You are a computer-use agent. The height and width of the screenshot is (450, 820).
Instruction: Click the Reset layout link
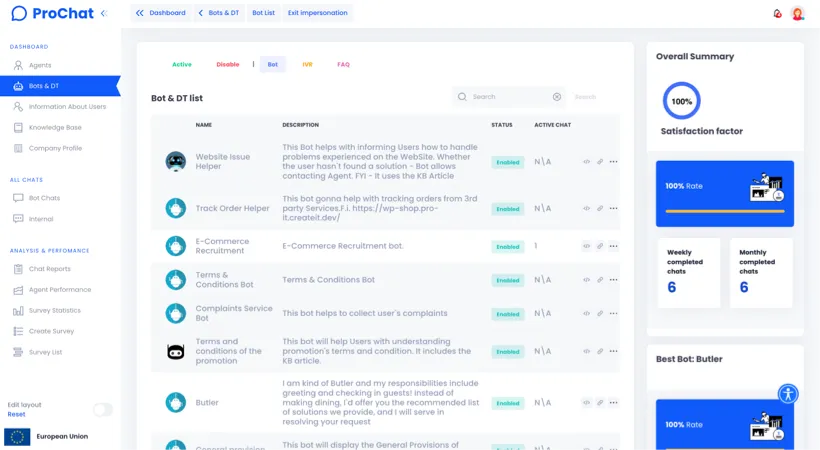click(x=16, y=414)
